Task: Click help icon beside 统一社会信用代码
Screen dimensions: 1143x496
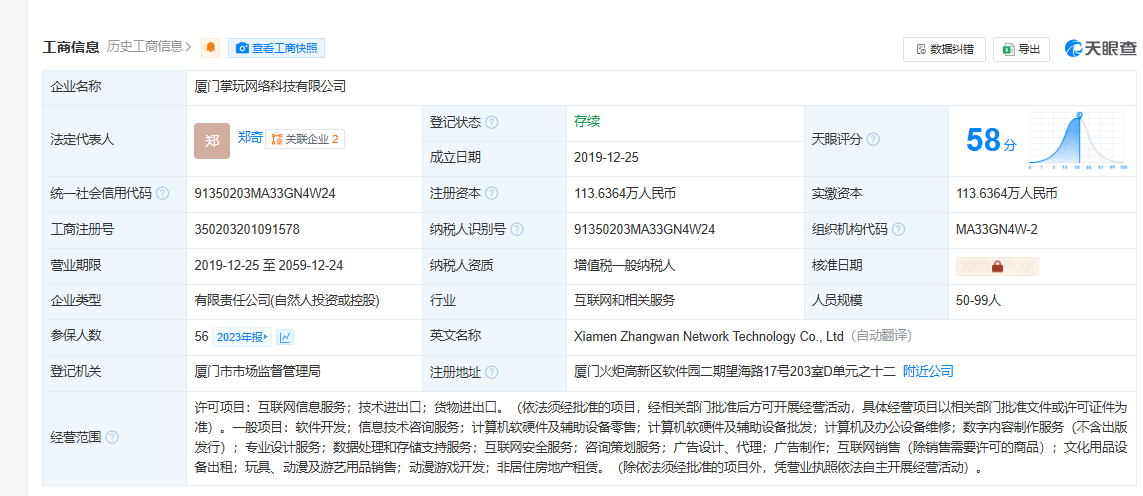Action: [163, 194]
